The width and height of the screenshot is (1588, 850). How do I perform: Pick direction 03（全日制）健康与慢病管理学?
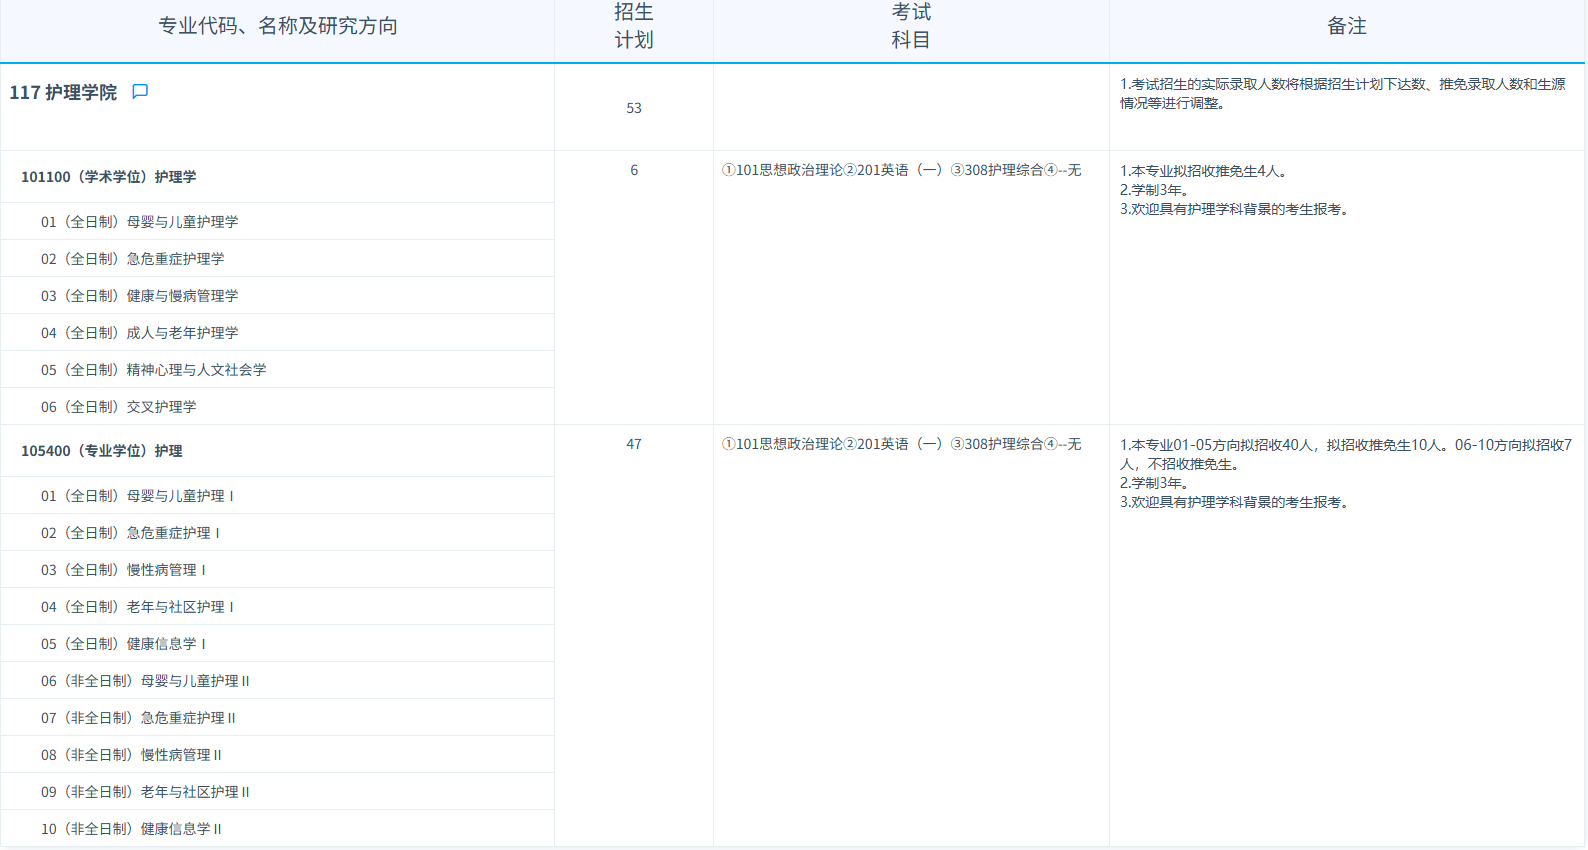coord(139,296)
